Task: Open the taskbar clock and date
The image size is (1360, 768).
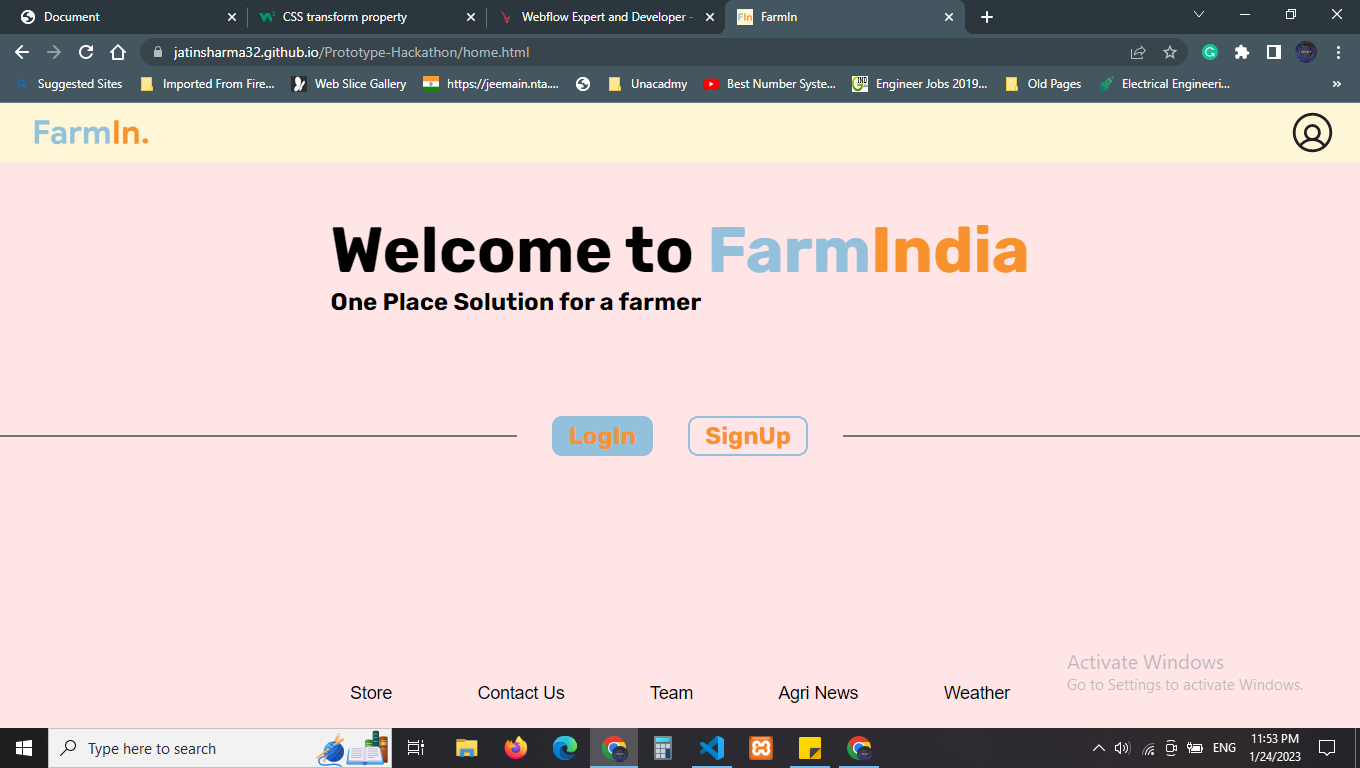Action: (1275, 748)
